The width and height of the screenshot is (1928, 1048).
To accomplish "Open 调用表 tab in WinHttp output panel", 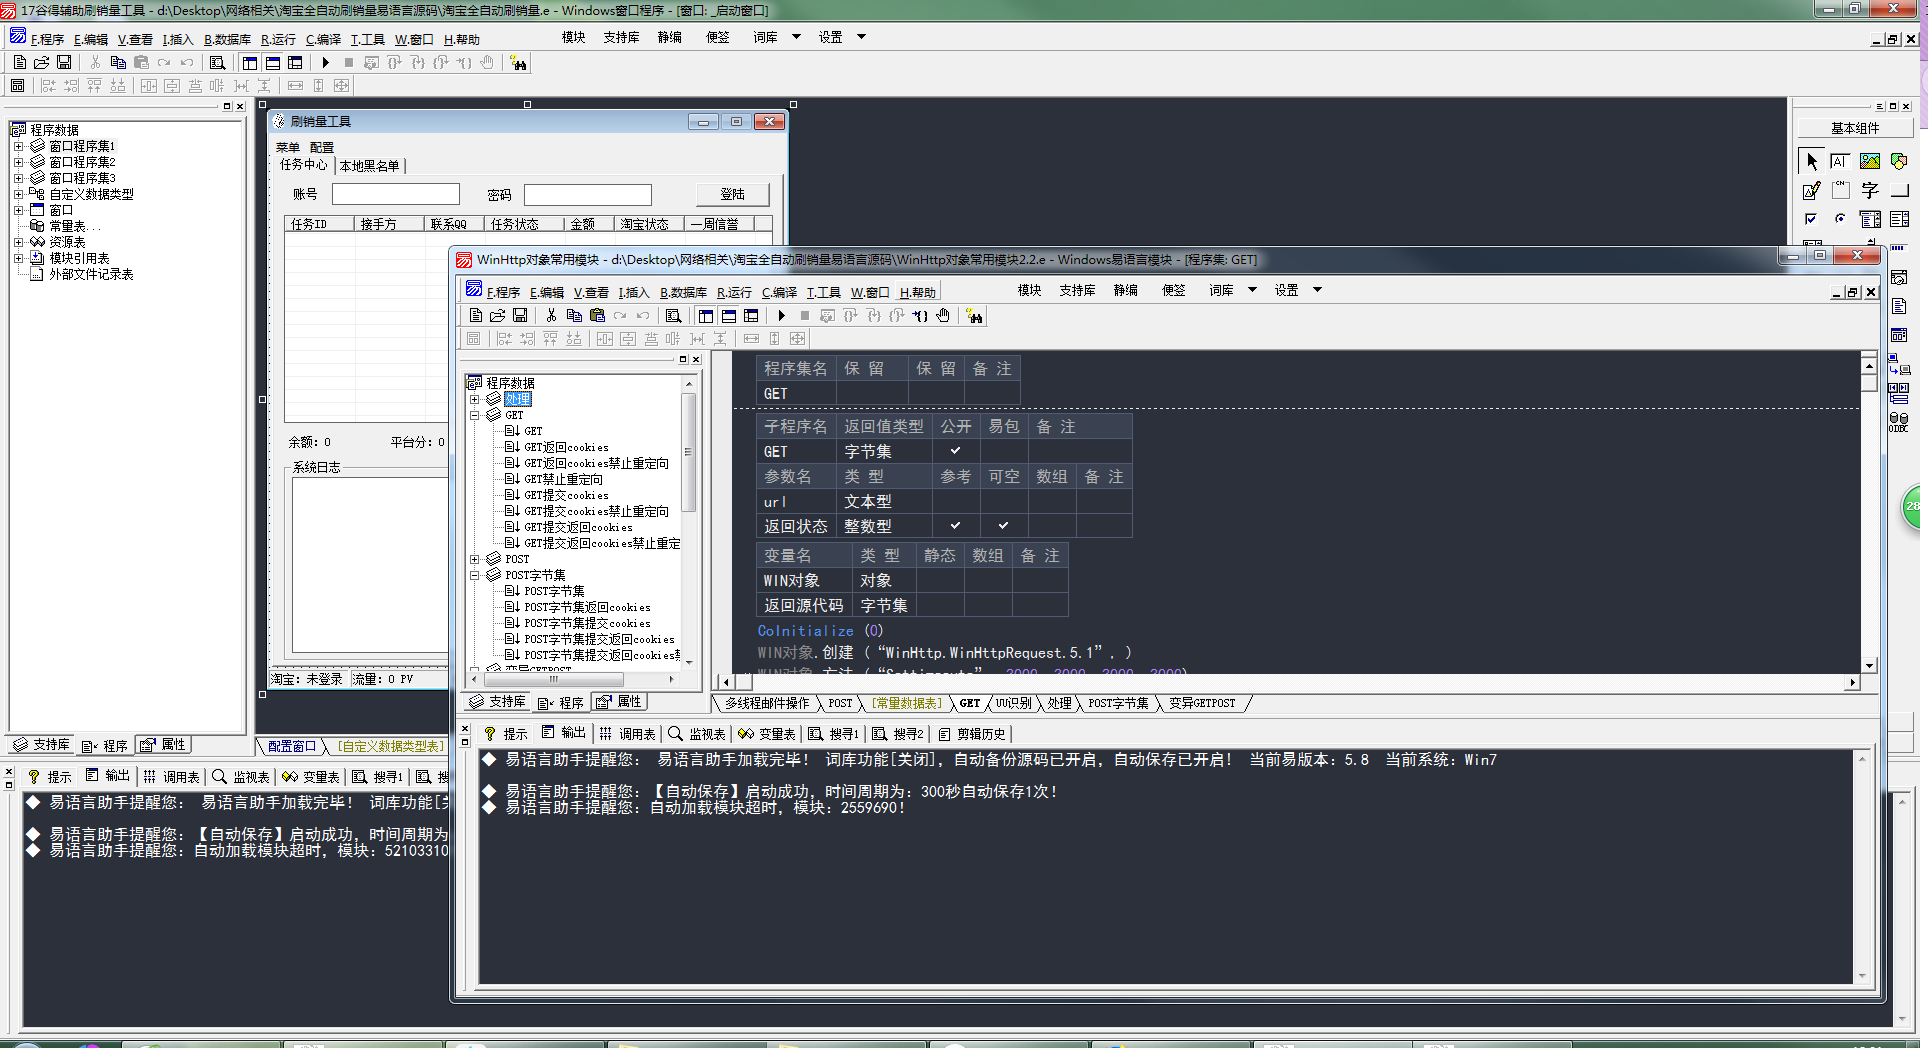I will [627, 733].
